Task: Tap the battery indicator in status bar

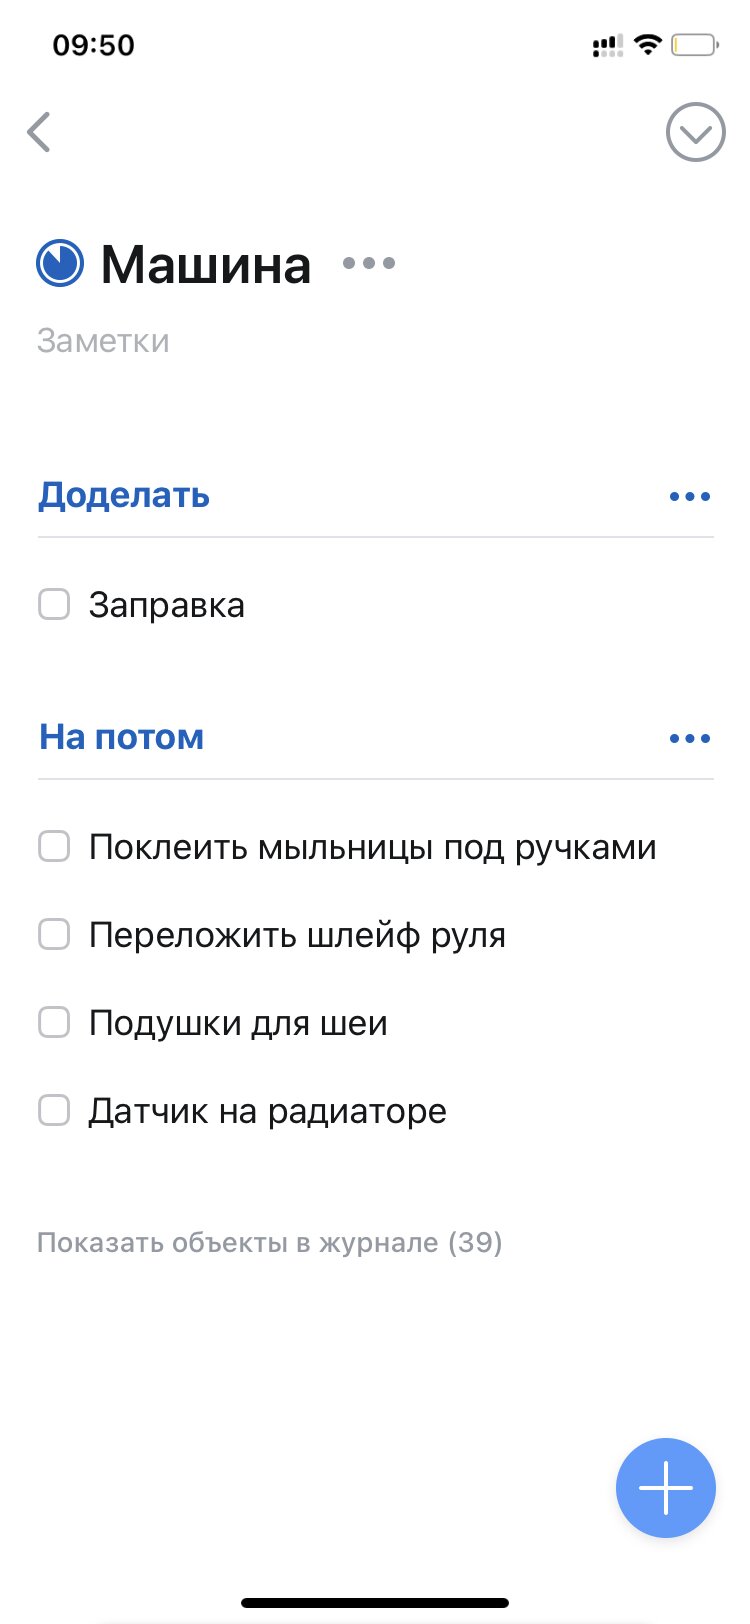Action: [695, 45]
